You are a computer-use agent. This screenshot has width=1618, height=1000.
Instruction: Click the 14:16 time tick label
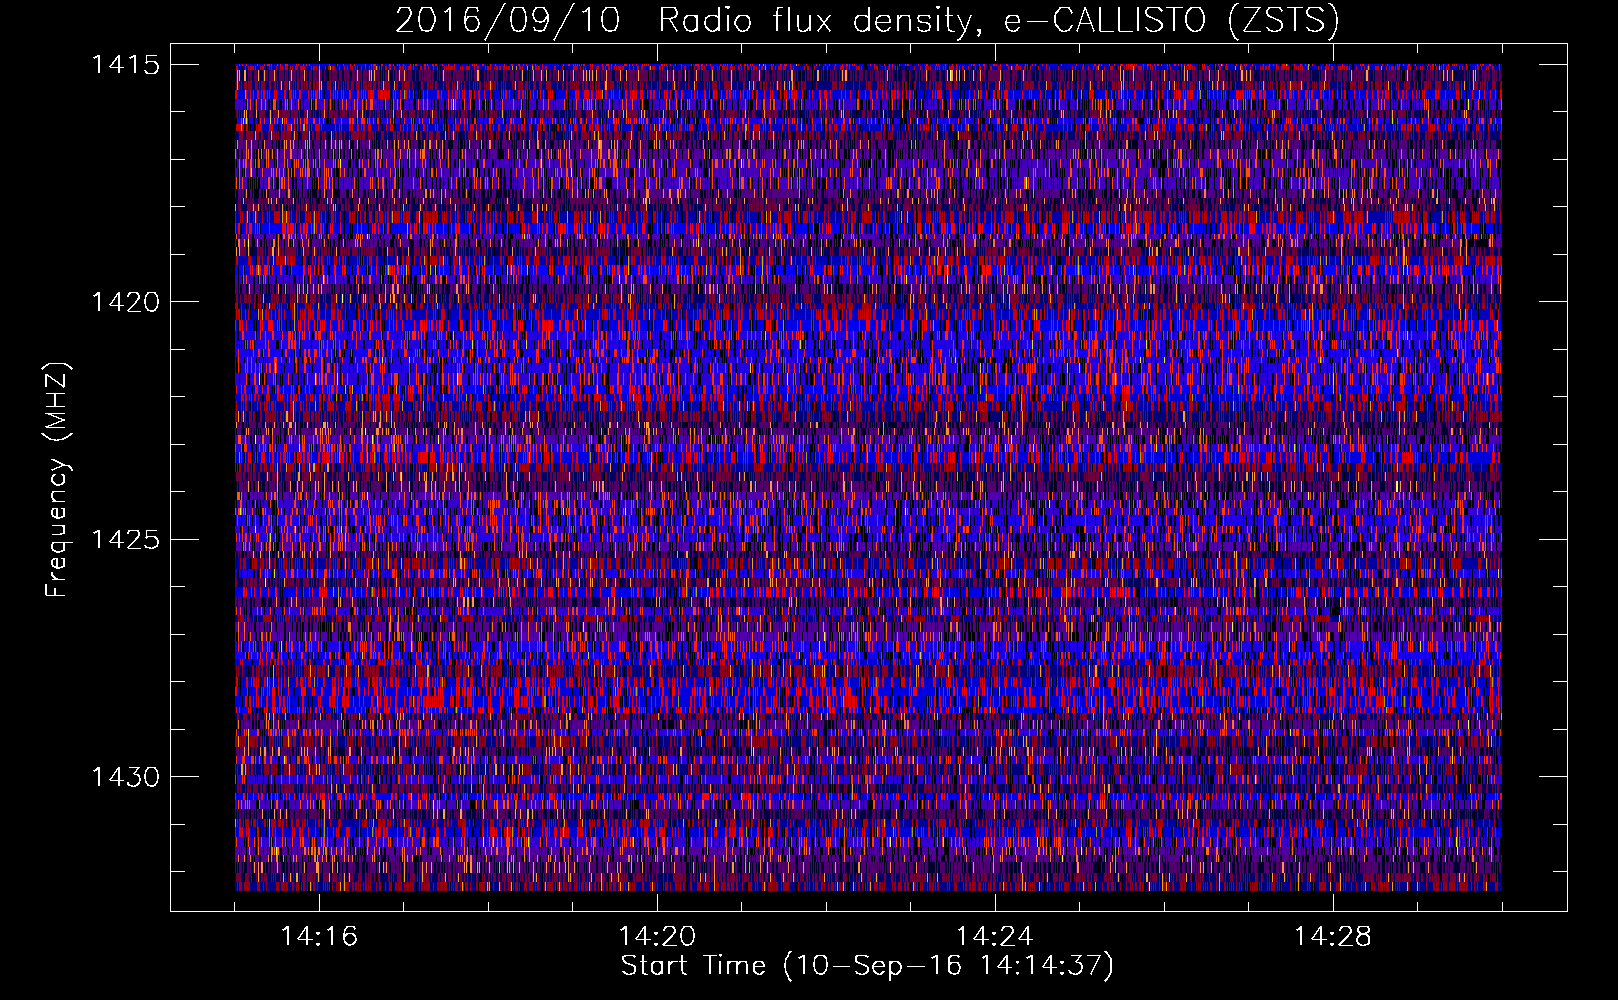click(319, 937)
